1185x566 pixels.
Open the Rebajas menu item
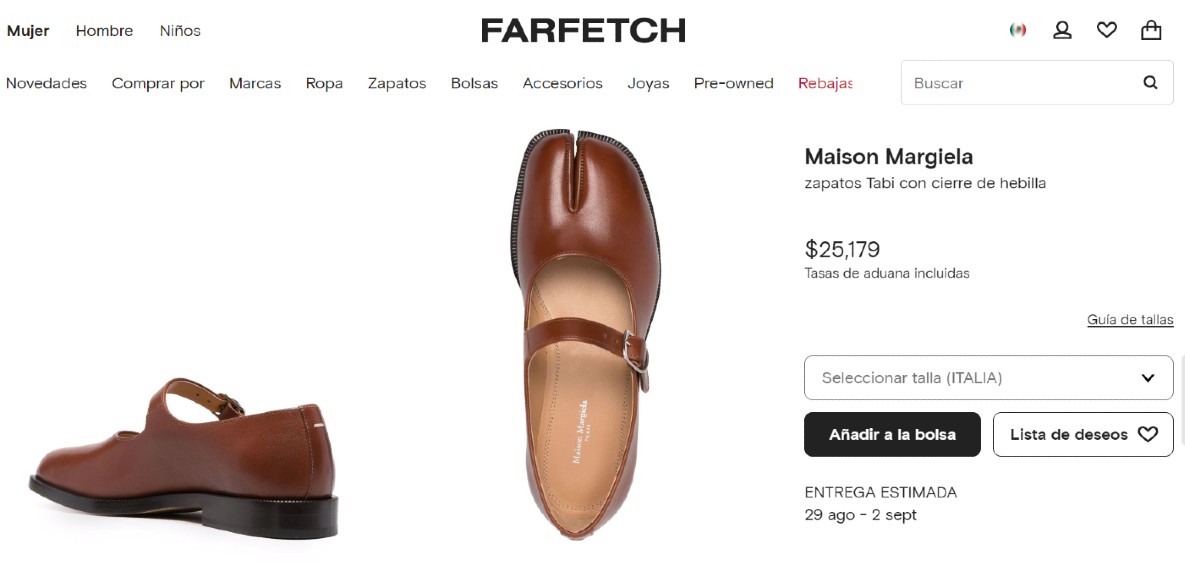[825, 83]
